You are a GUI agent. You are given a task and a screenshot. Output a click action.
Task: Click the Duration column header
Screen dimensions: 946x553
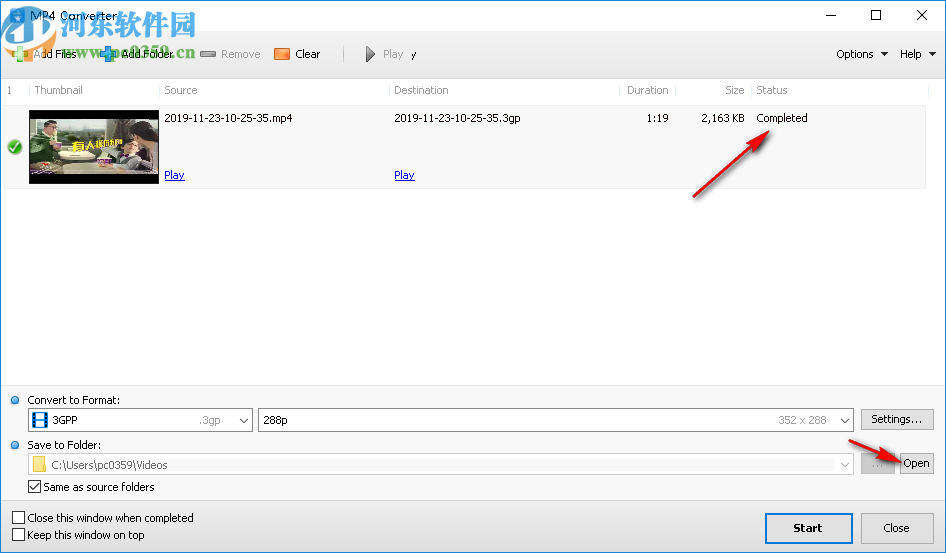(x=647, y=90)
